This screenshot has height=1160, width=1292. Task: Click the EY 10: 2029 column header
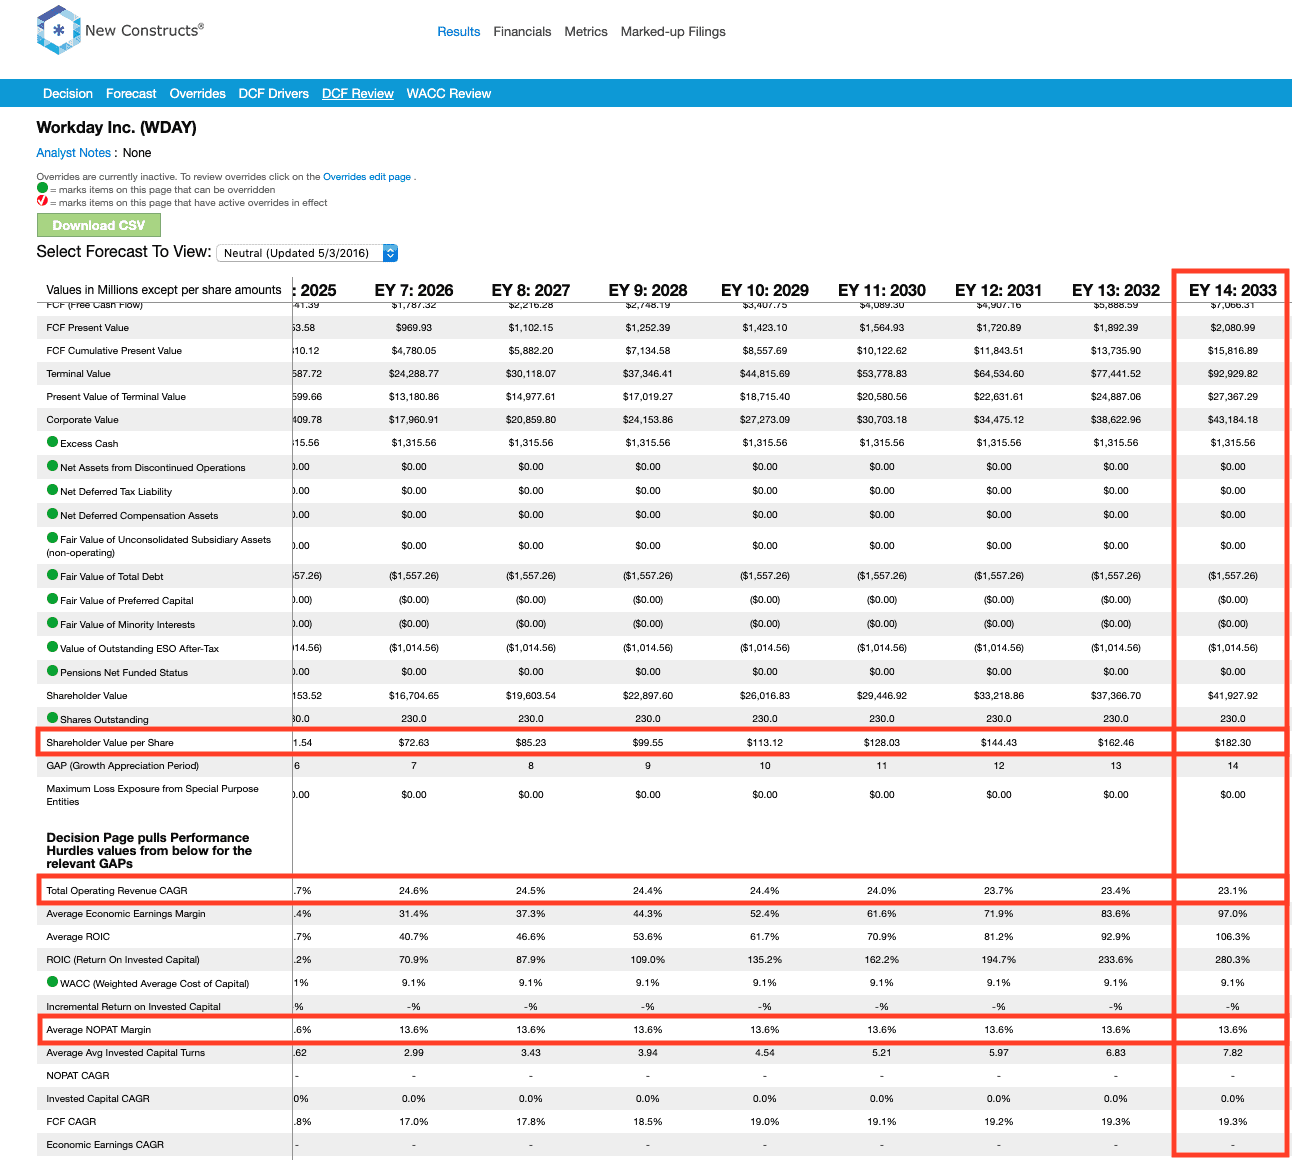pos(765,290)
